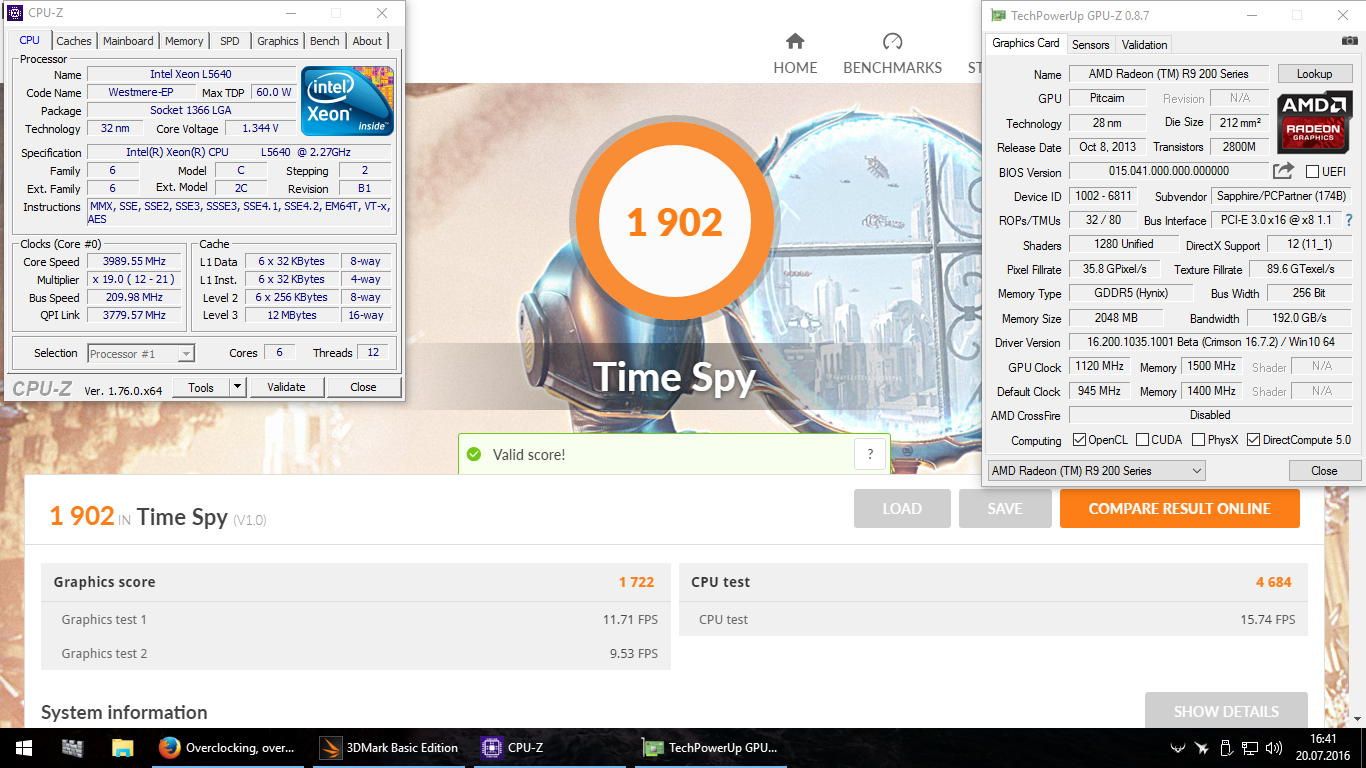1366x768 pixels.
Task: Switch to 3DMark Basic Edition on taskbar
Action: tap(390, 747)
